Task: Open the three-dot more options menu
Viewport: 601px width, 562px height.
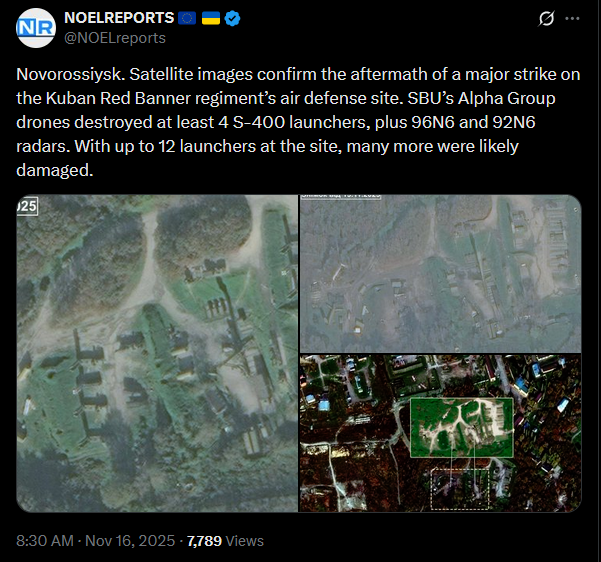Action: [x=572, y=18]
